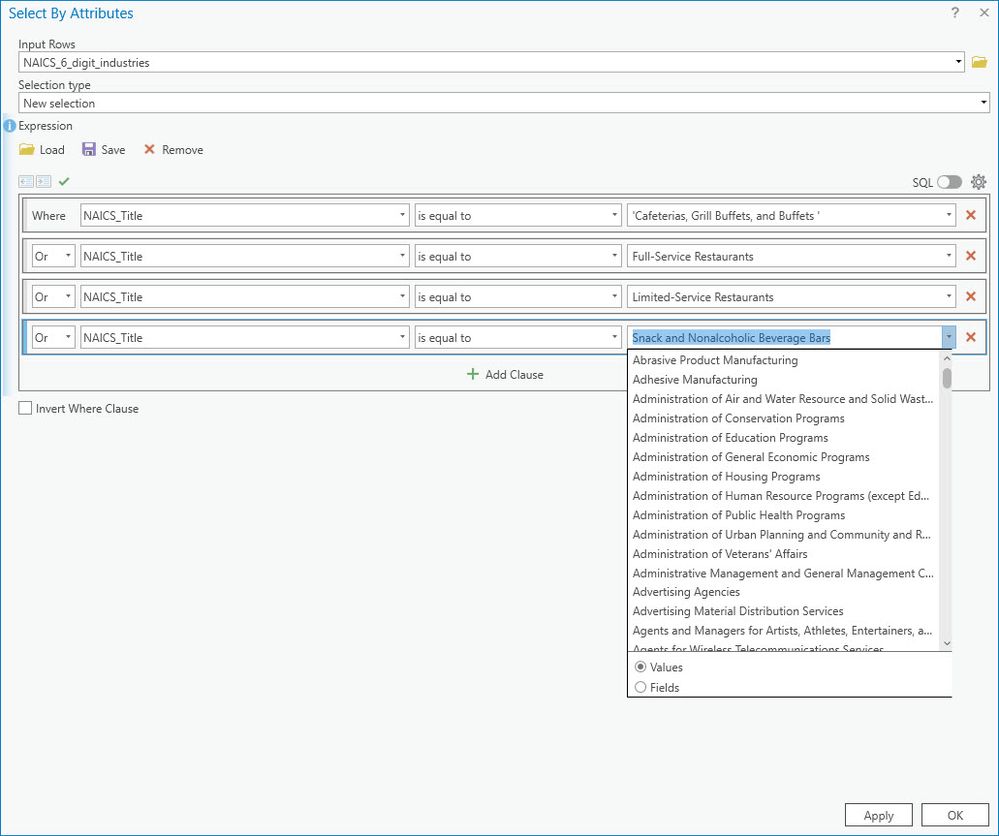Screen dimensions: 999x836
Task: Load a saved expression file
Action: tap(42, 149)
